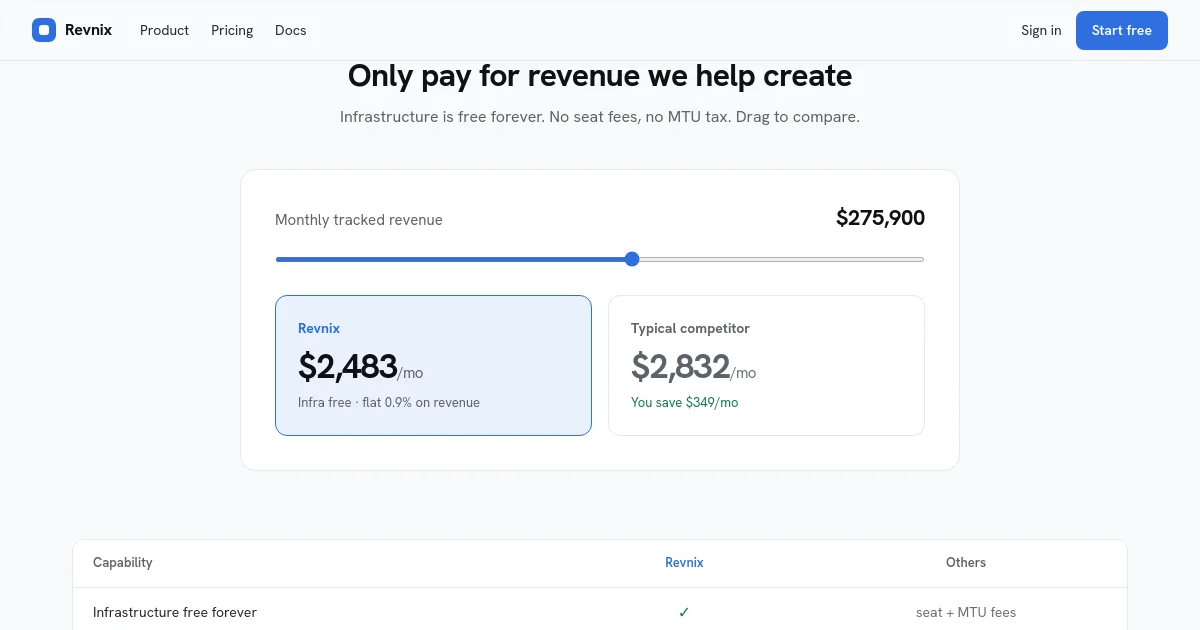Click the Monthly tracked revenue label
This screenshot has height=630, width=1200.
coord(359,220)
